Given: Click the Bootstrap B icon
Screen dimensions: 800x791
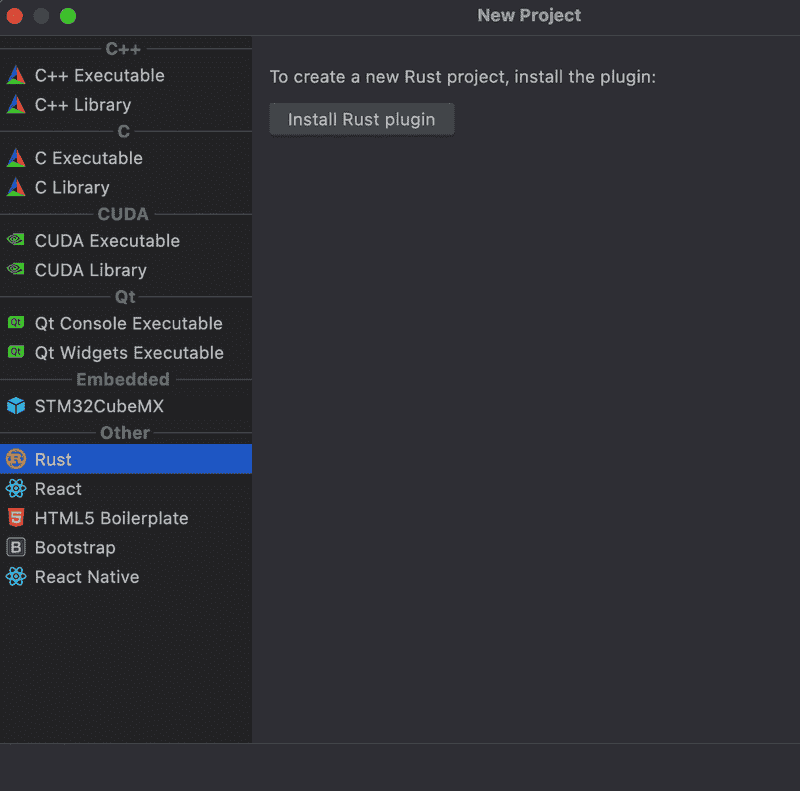Looking at the screenshot, I should pyautogui.click(x=16, y=548).
